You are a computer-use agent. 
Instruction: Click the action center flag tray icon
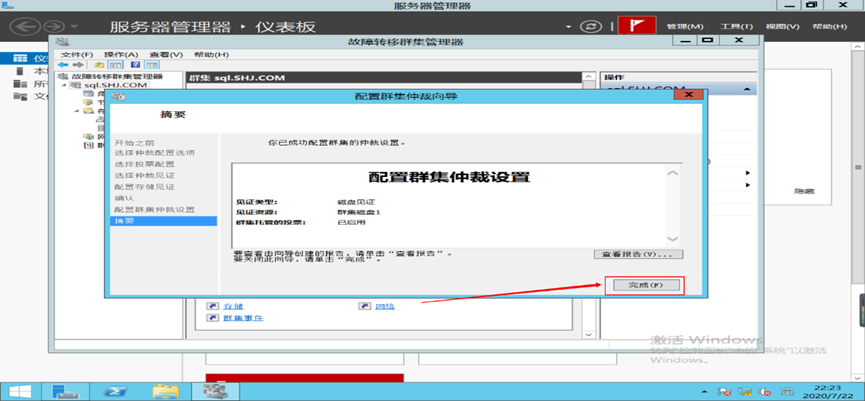click(x=725, y=392)
